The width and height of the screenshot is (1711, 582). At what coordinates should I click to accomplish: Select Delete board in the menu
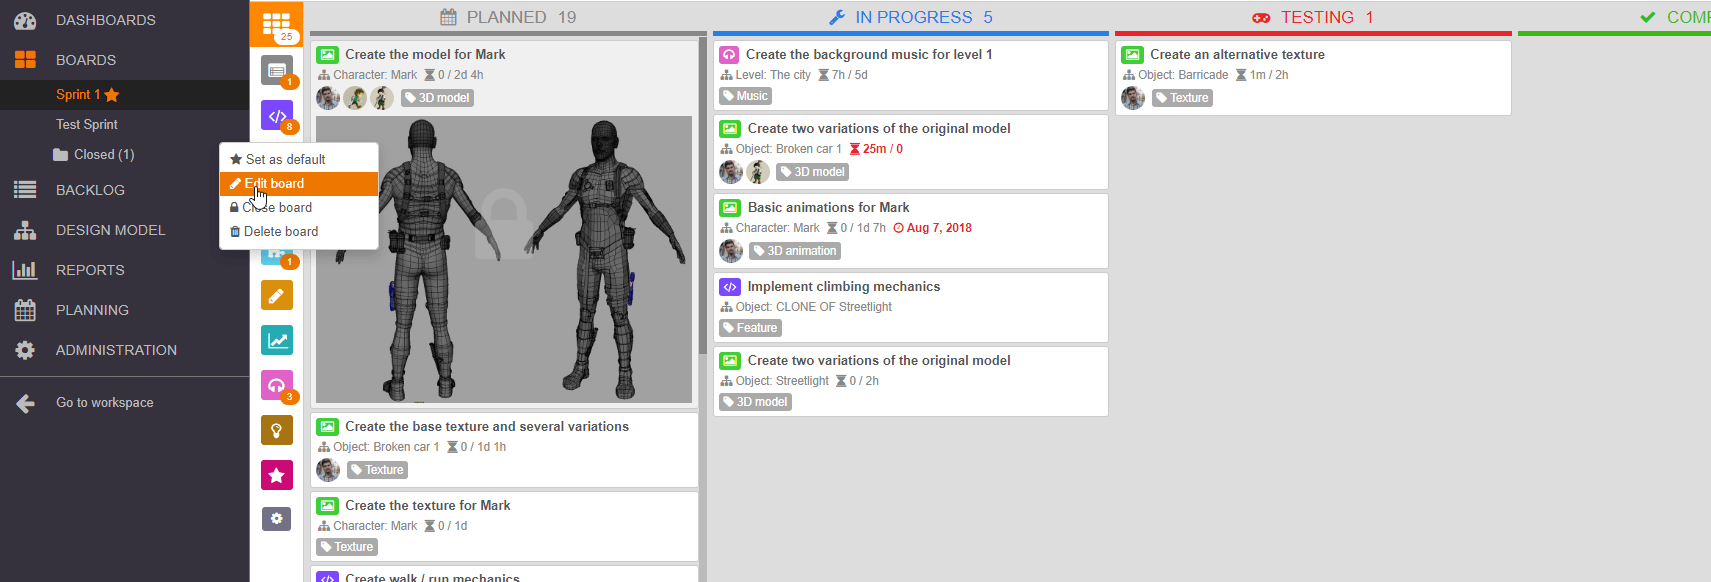(280, 232)
